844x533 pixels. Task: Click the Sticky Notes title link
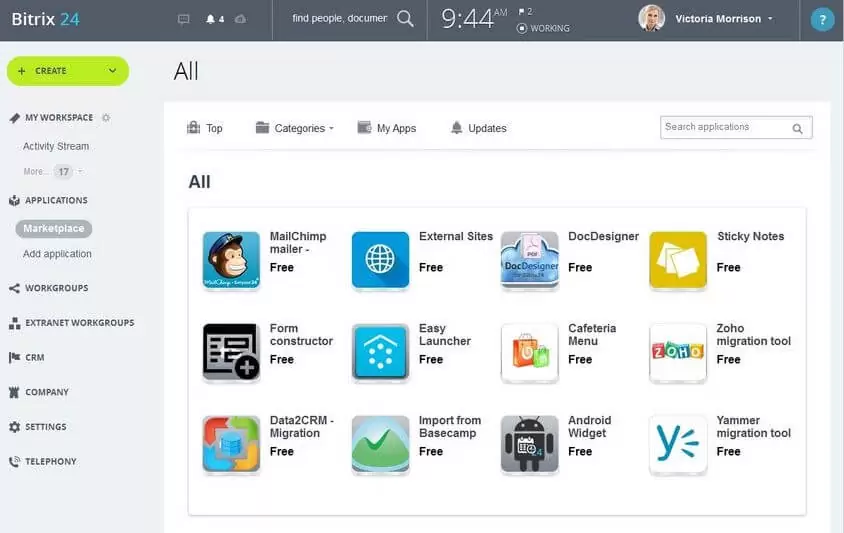[750, 236]
